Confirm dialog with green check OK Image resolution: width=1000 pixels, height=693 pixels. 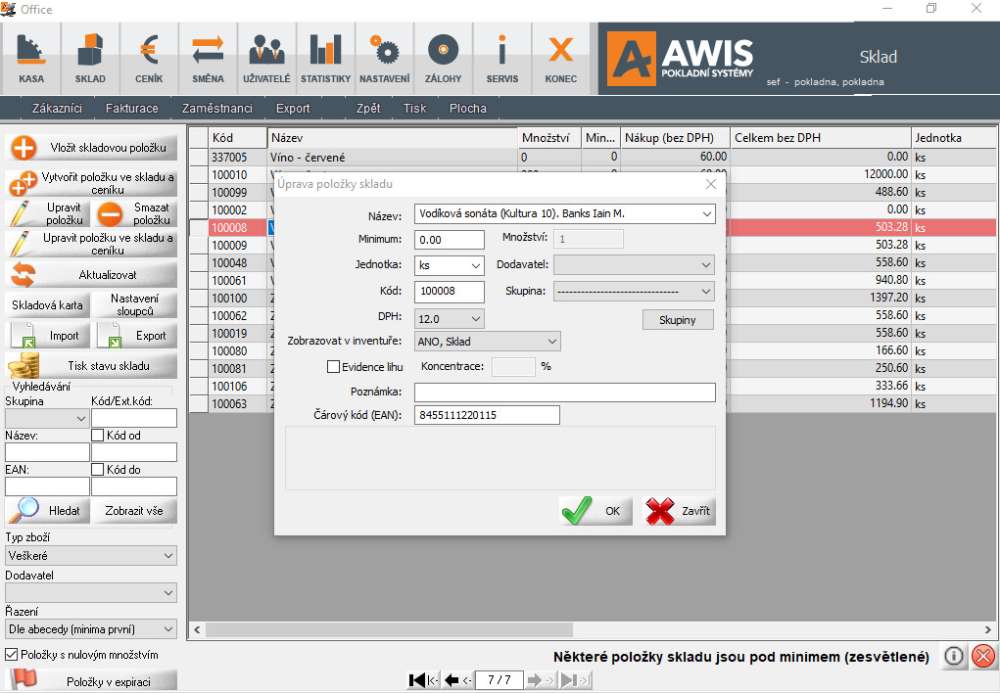tap(596, 511)
